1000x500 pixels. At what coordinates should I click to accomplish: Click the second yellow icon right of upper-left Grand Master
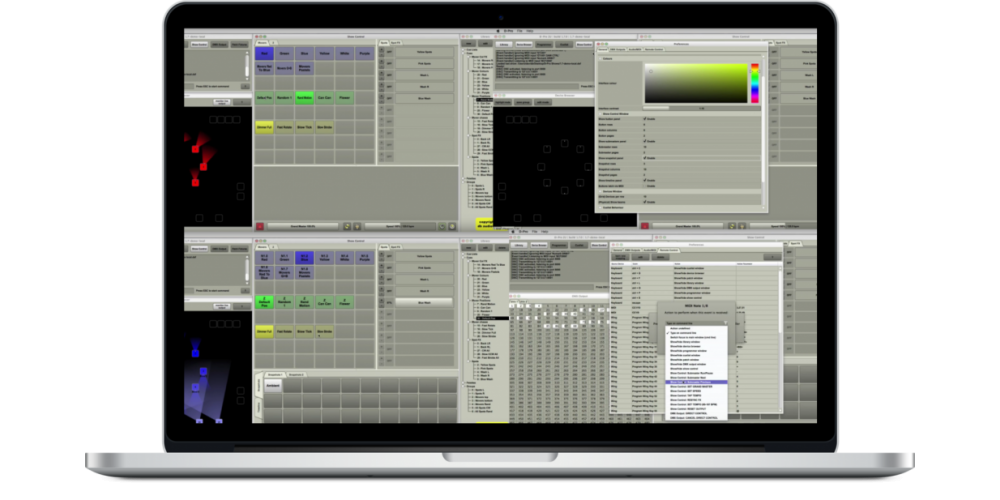click(357, 226)
